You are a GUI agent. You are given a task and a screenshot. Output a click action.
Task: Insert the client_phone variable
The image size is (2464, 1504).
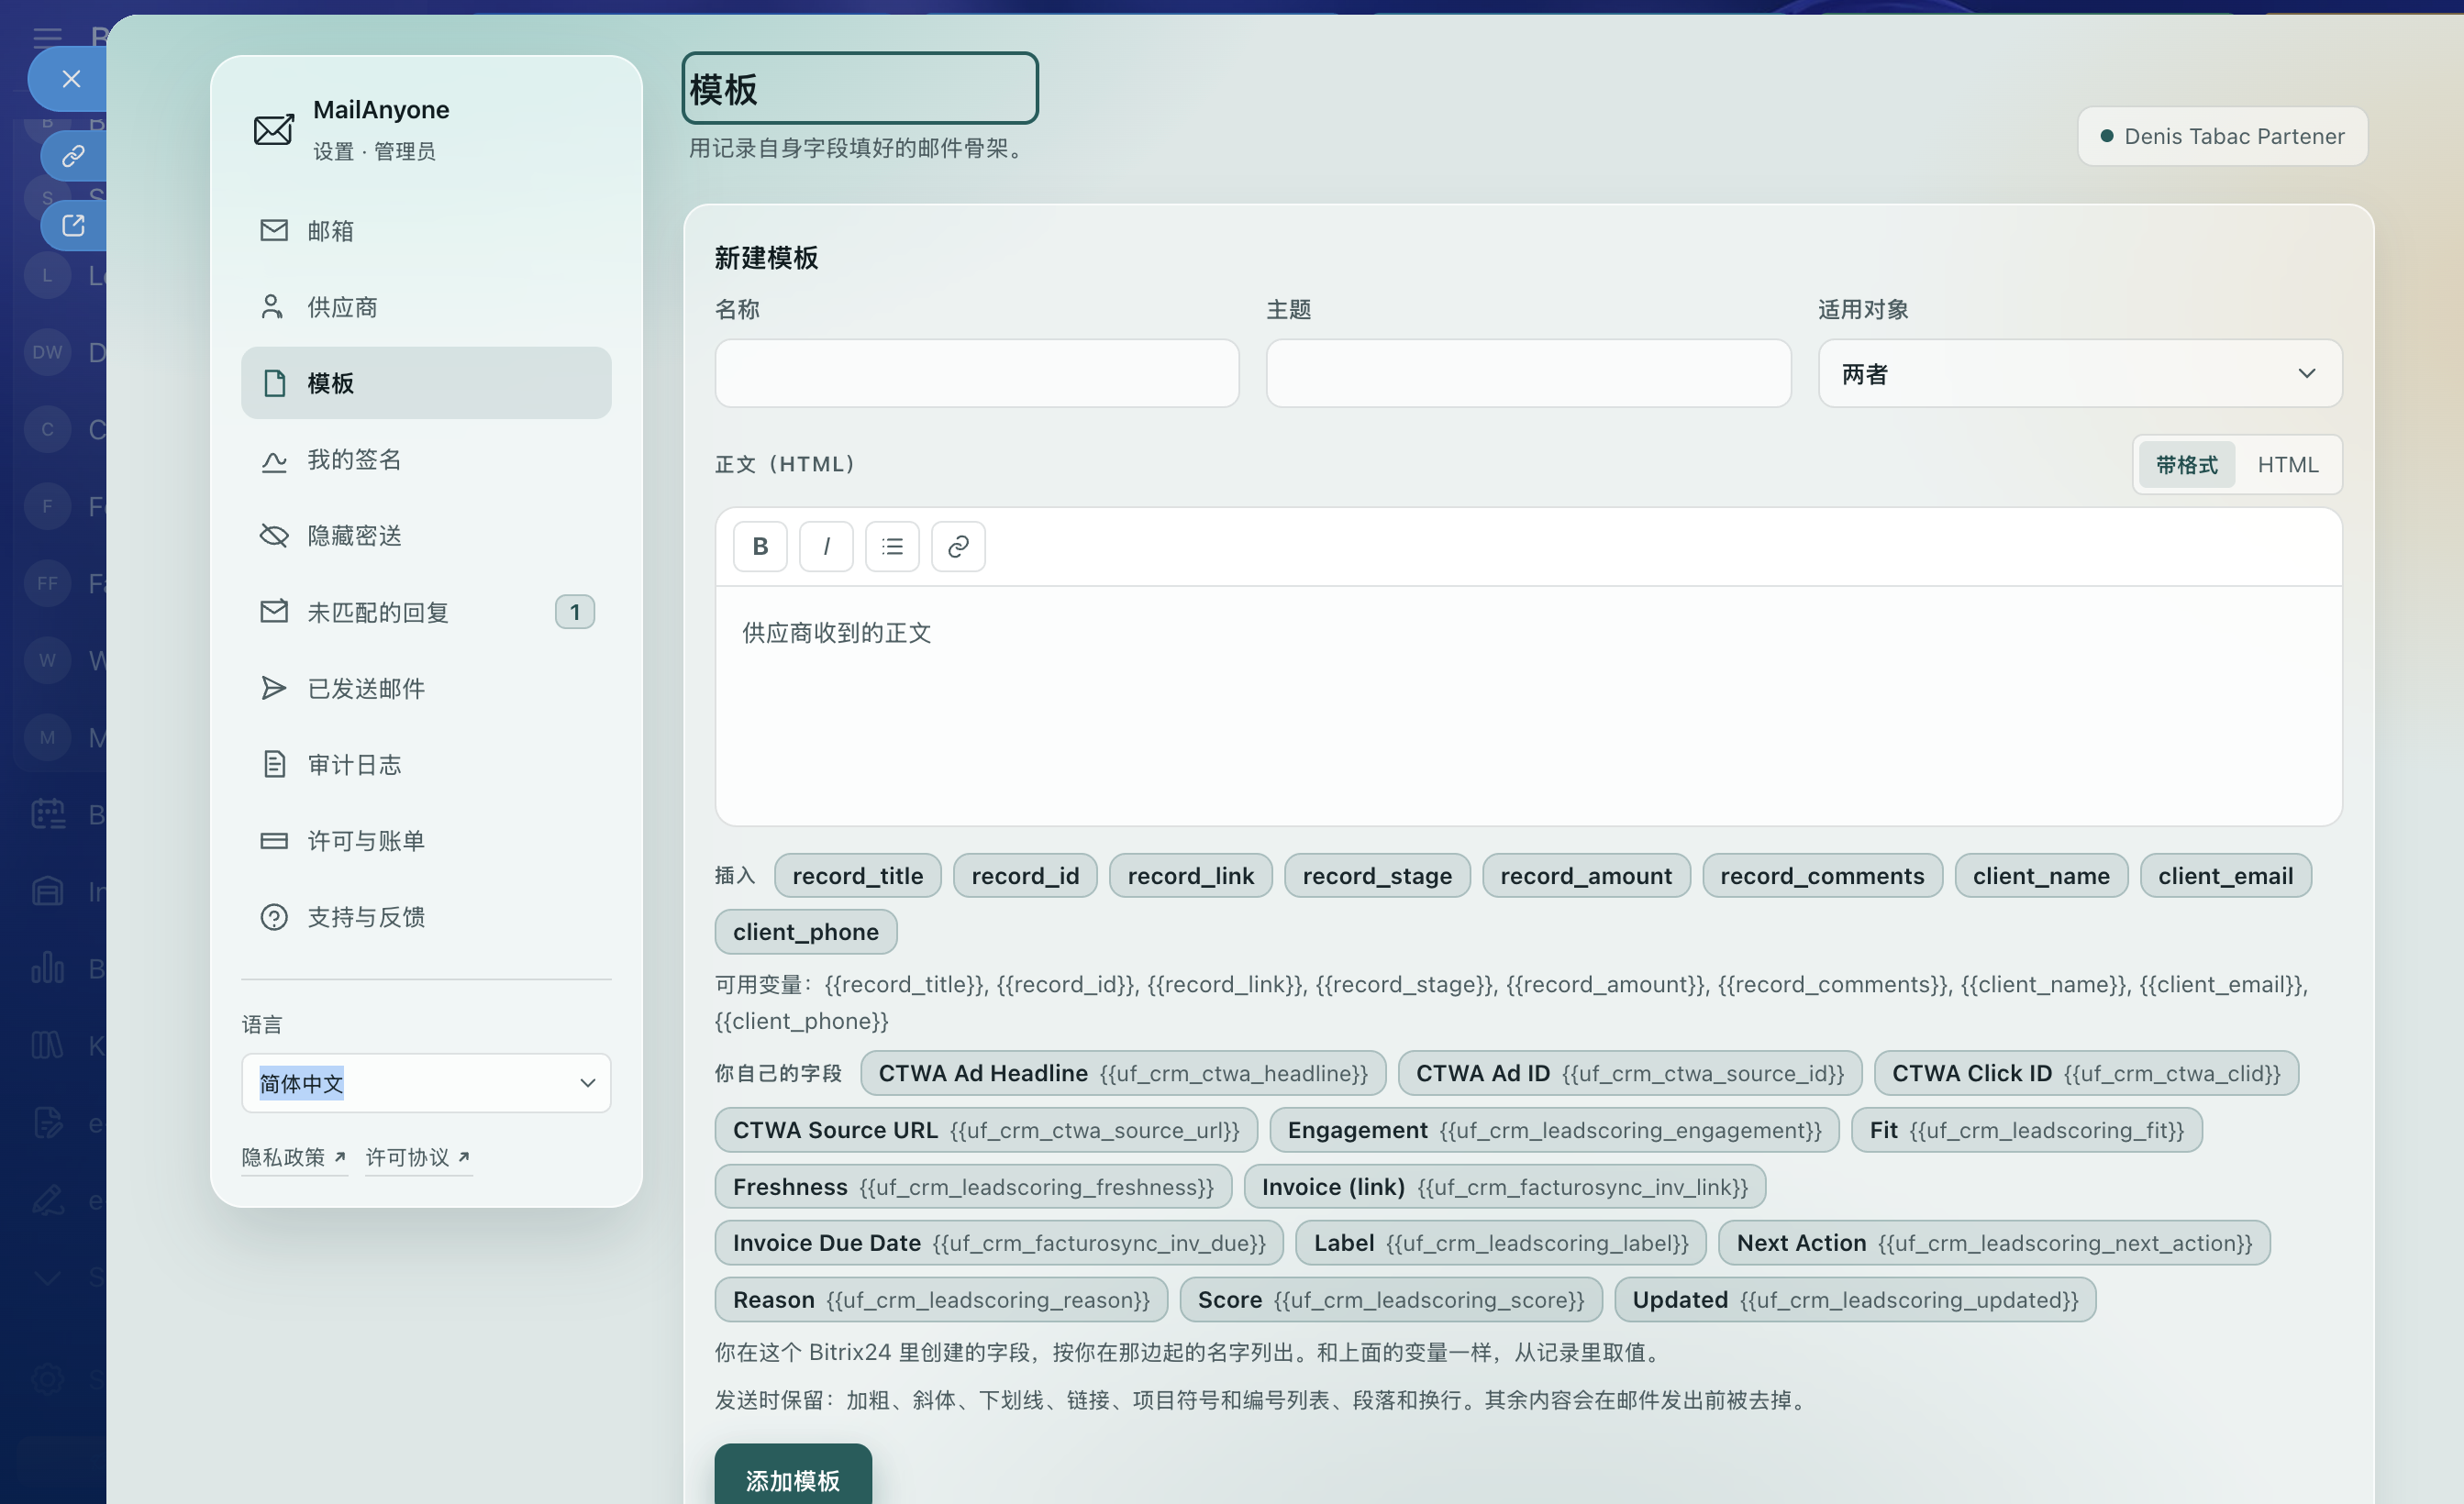coord(806,931)
